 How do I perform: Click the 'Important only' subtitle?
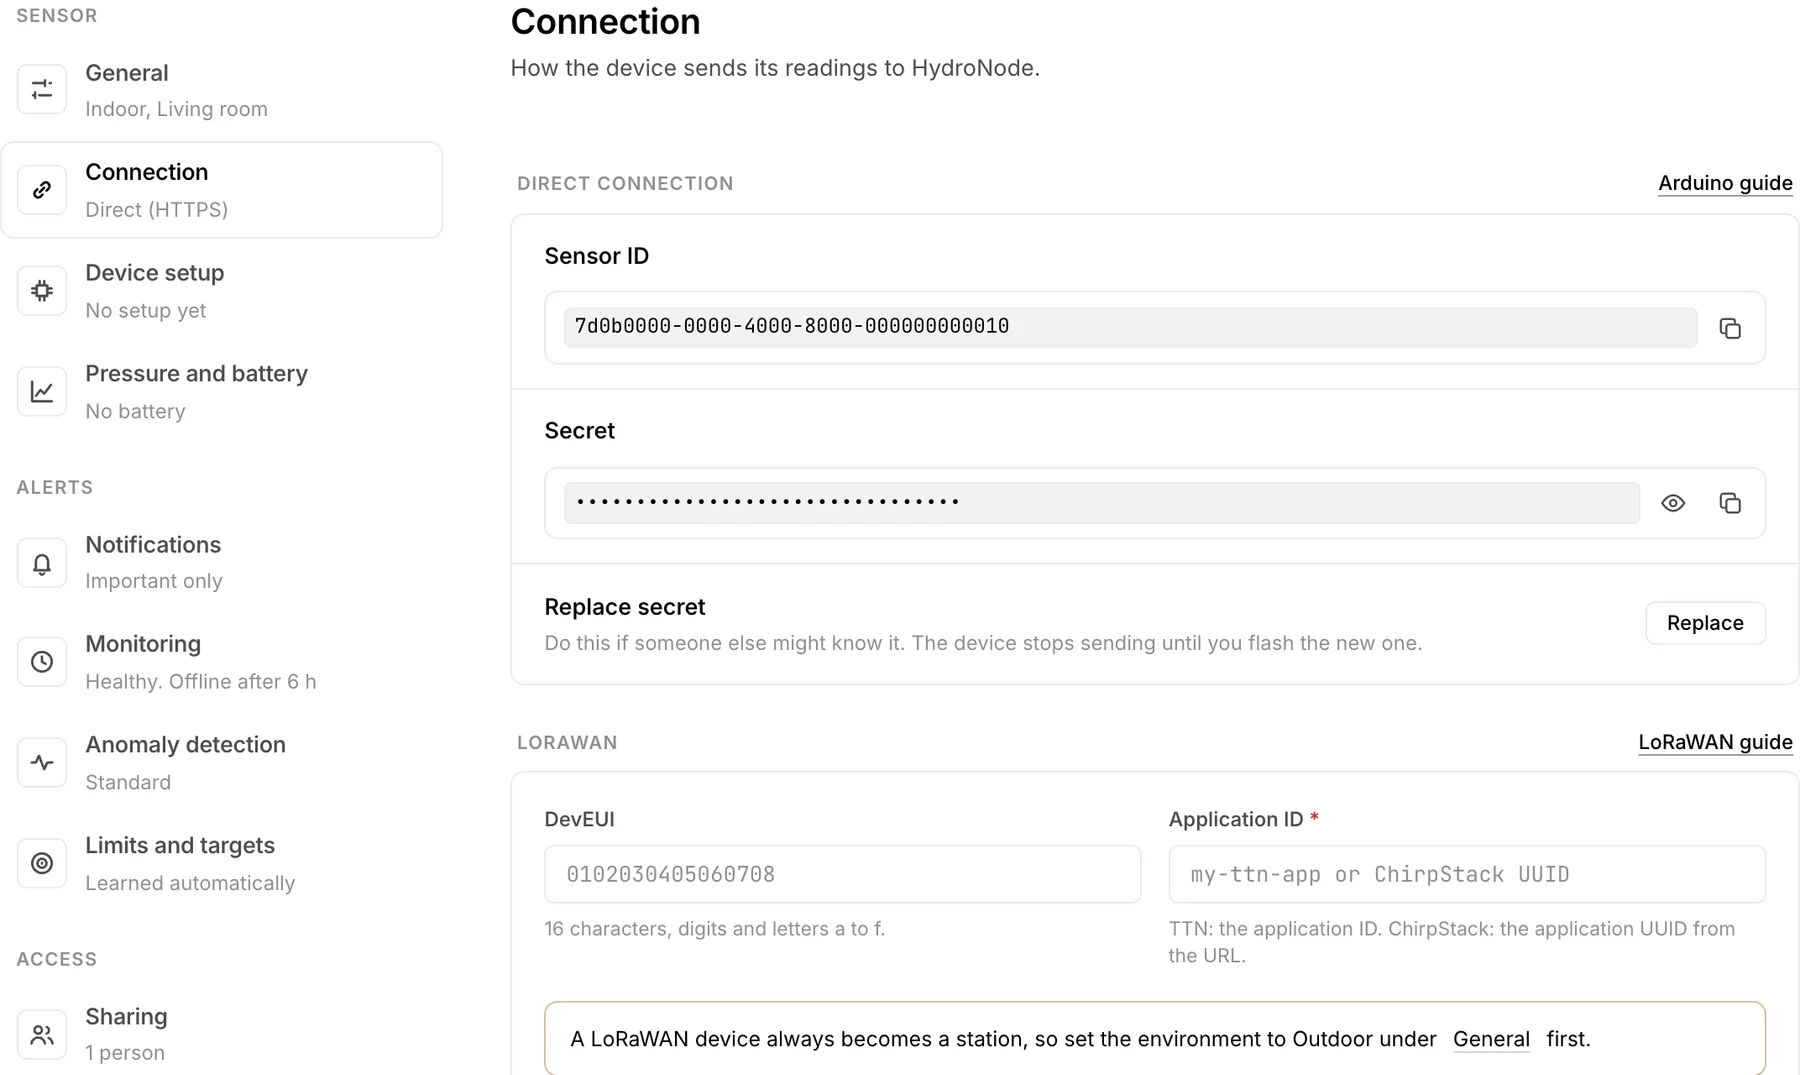(x=153, y=581)
